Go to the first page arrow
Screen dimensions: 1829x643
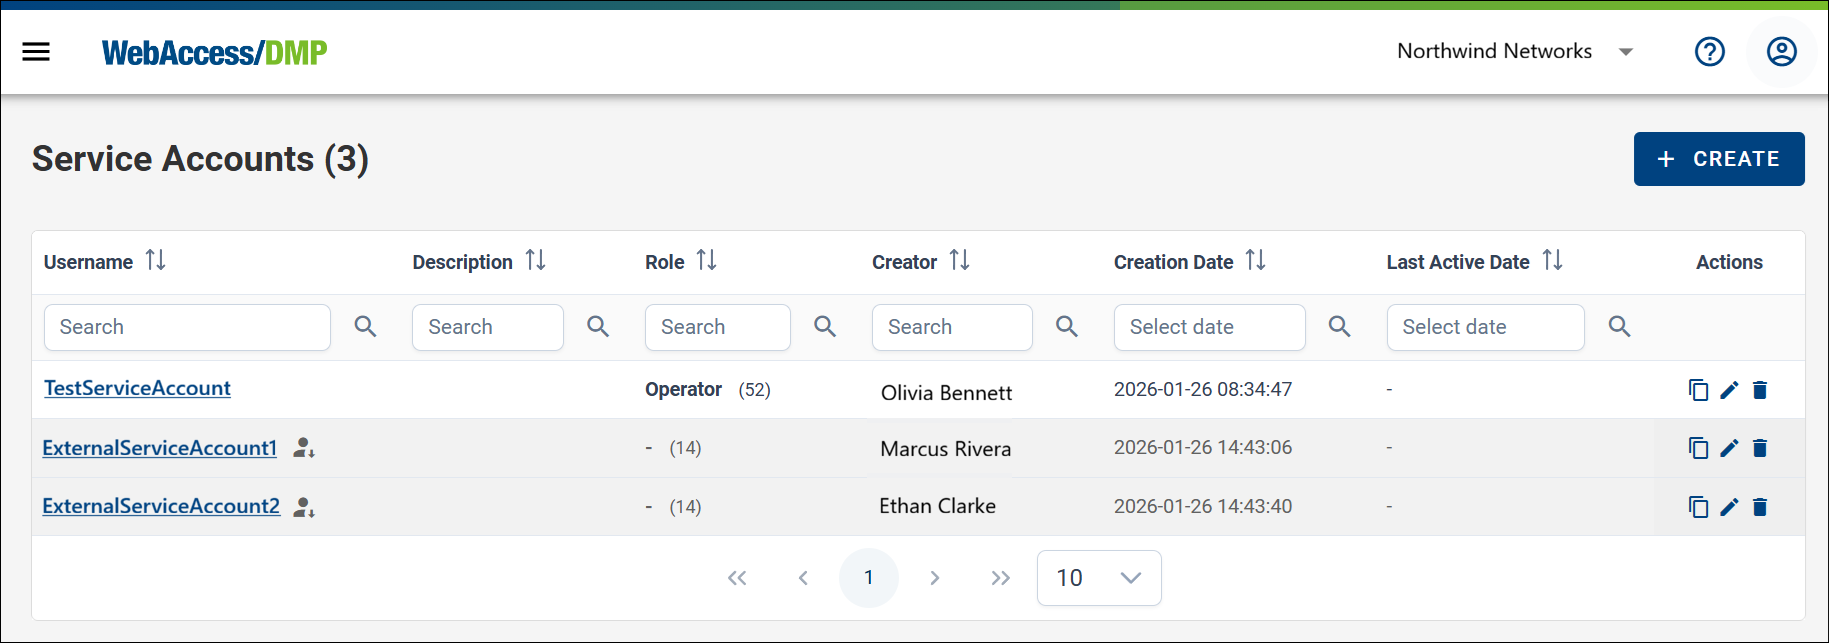click(x=737, y=578)
